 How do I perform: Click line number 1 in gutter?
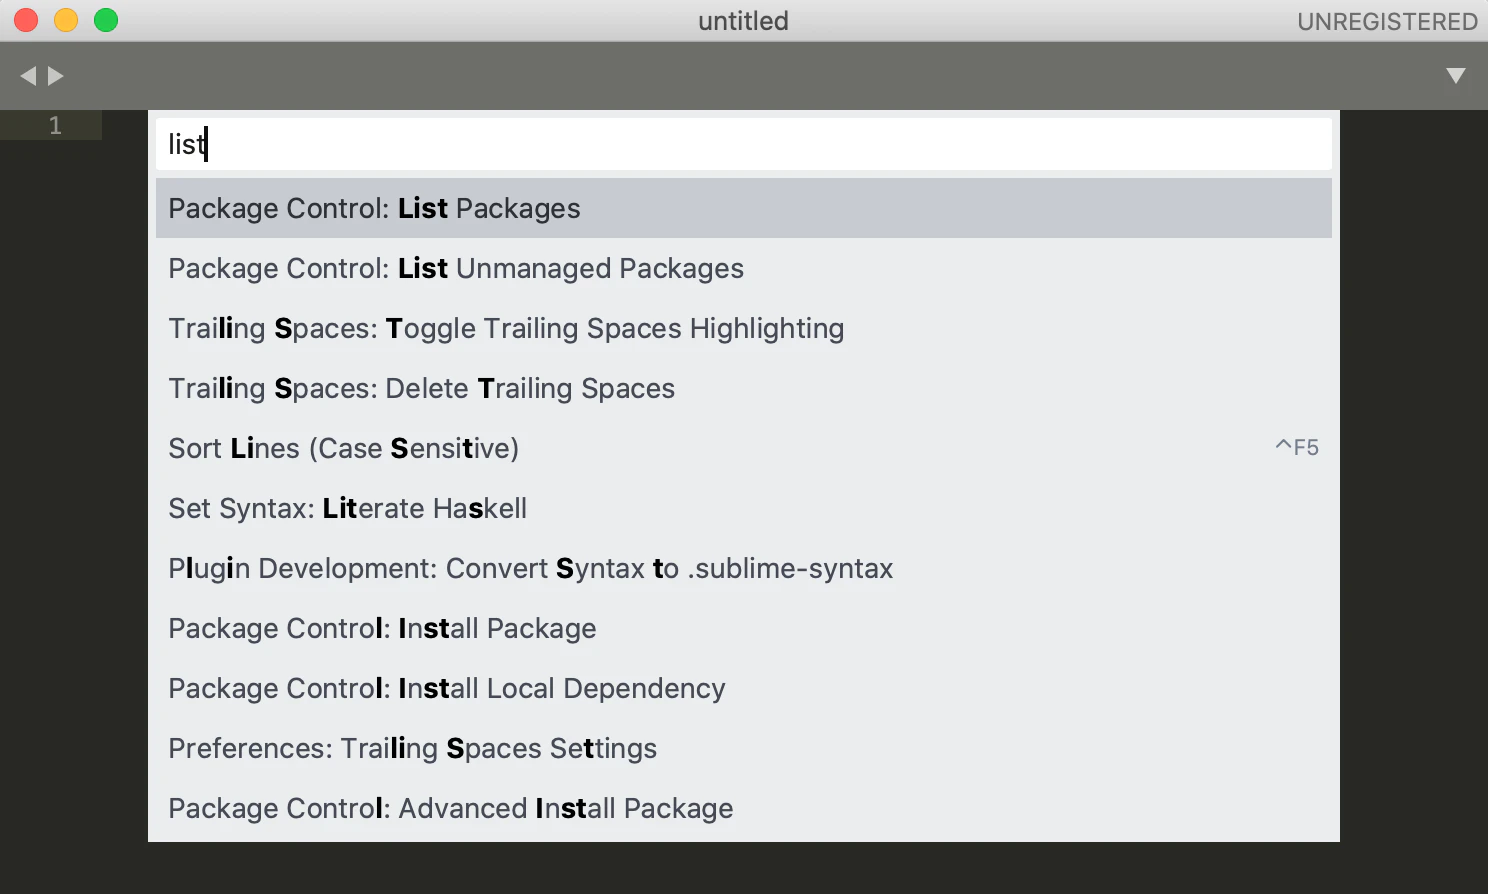(x=55, y=125)
